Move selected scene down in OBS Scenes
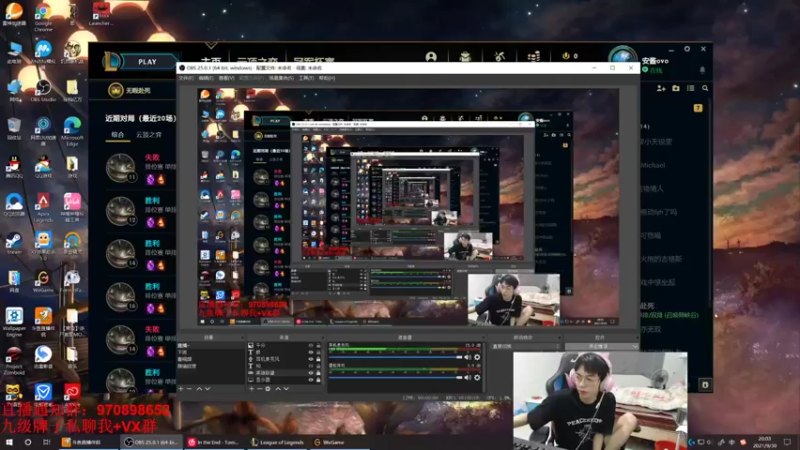The width and height of the screenshot is (800, 450). tap(207, 389)
